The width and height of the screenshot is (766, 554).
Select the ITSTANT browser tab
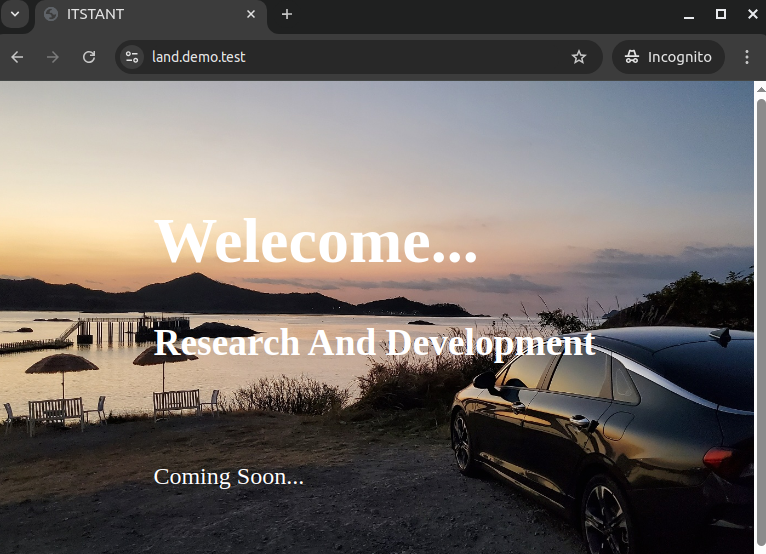click(140, 15)
